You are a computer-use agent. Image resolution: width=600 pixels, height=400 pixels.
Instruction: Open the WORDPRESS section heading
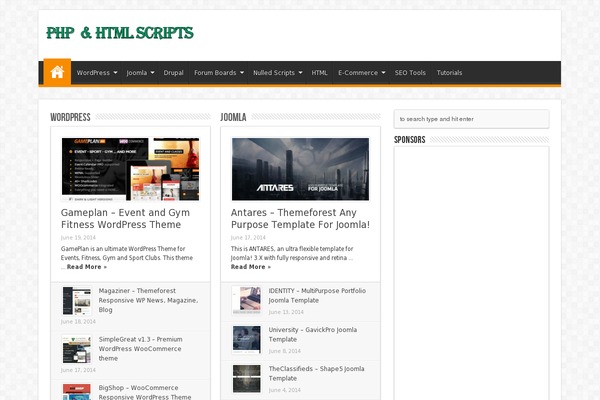point(70,117)
